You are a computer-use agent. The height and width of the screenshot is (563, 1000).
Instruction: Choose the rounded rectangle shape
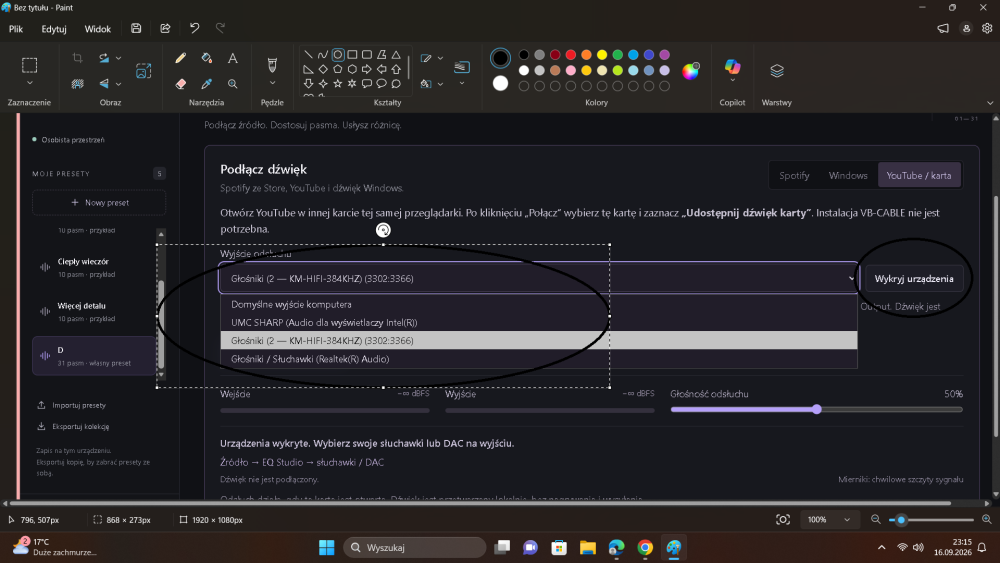click(x=367, y=55)
